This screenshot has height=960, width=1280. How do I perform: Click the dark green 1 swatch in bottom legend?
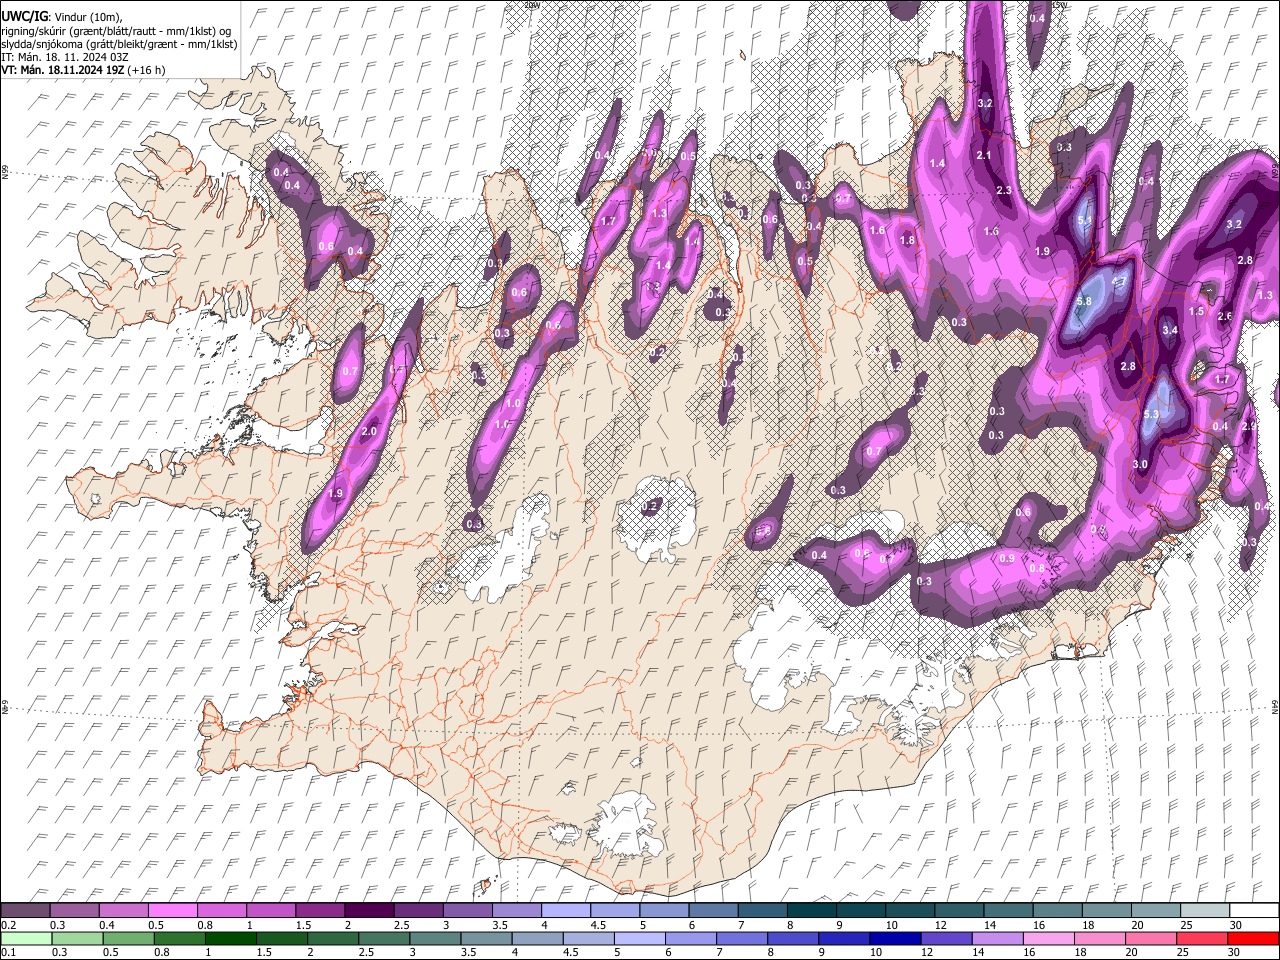click(x=231, y=938)
